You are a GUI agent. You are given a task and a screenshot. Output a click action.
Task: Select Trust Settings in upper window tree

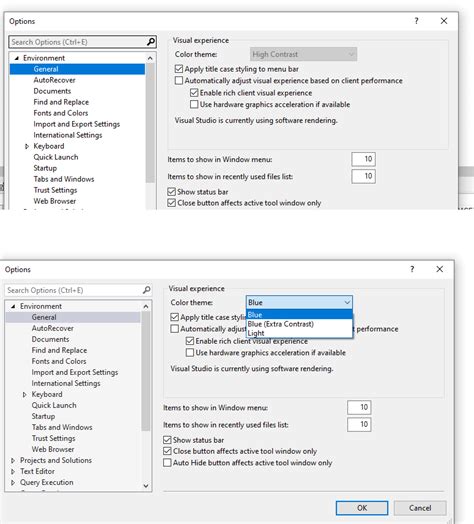click(x=55, y=190)
